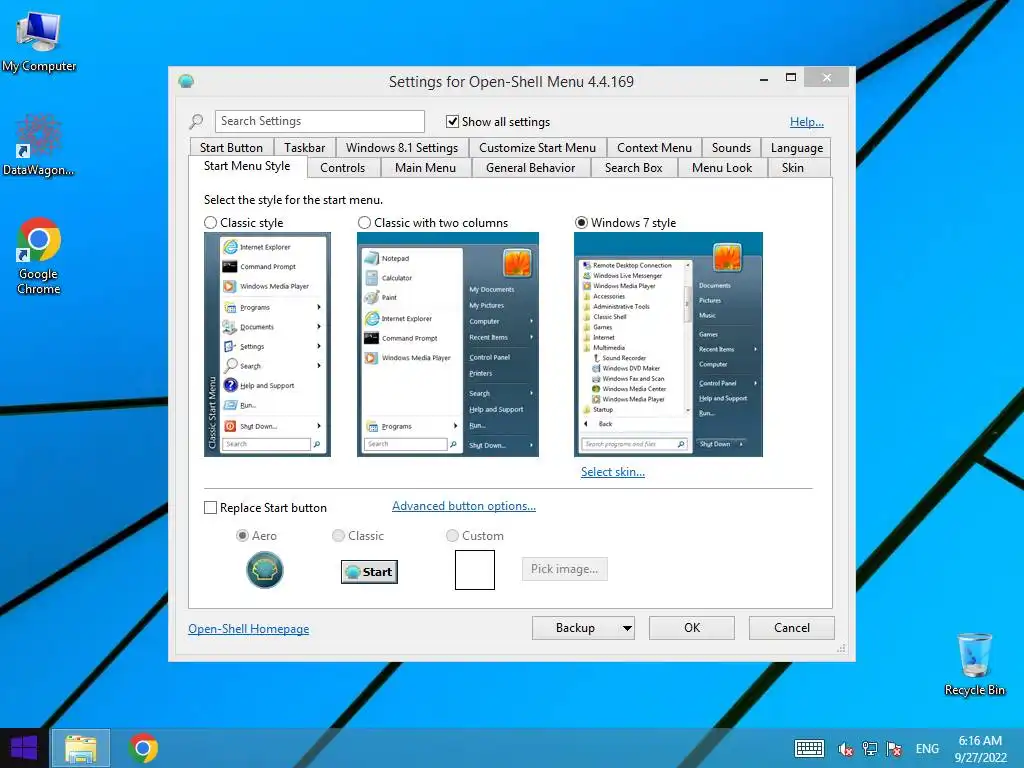The width and height of the screenshot is (1024, 768).
Task: Open Chrome from the taskbar
Action: point(144,748)
